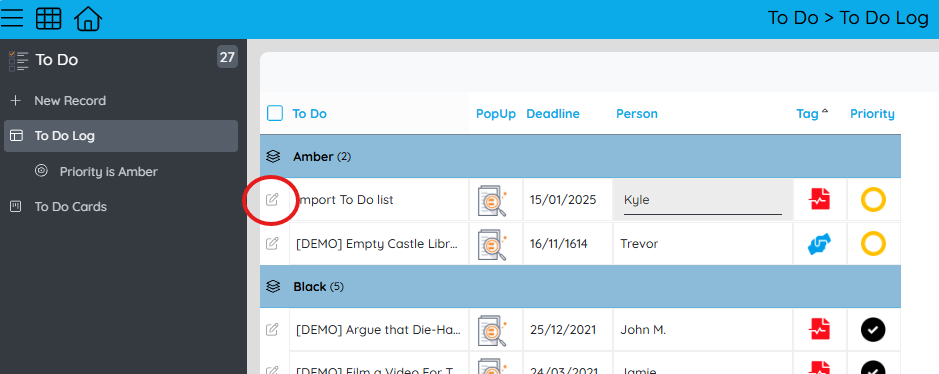The height and width of the screenshot is (374, 939).
Task: Click the red tag icon in John M. row
Action: click(x=820, y=329)
